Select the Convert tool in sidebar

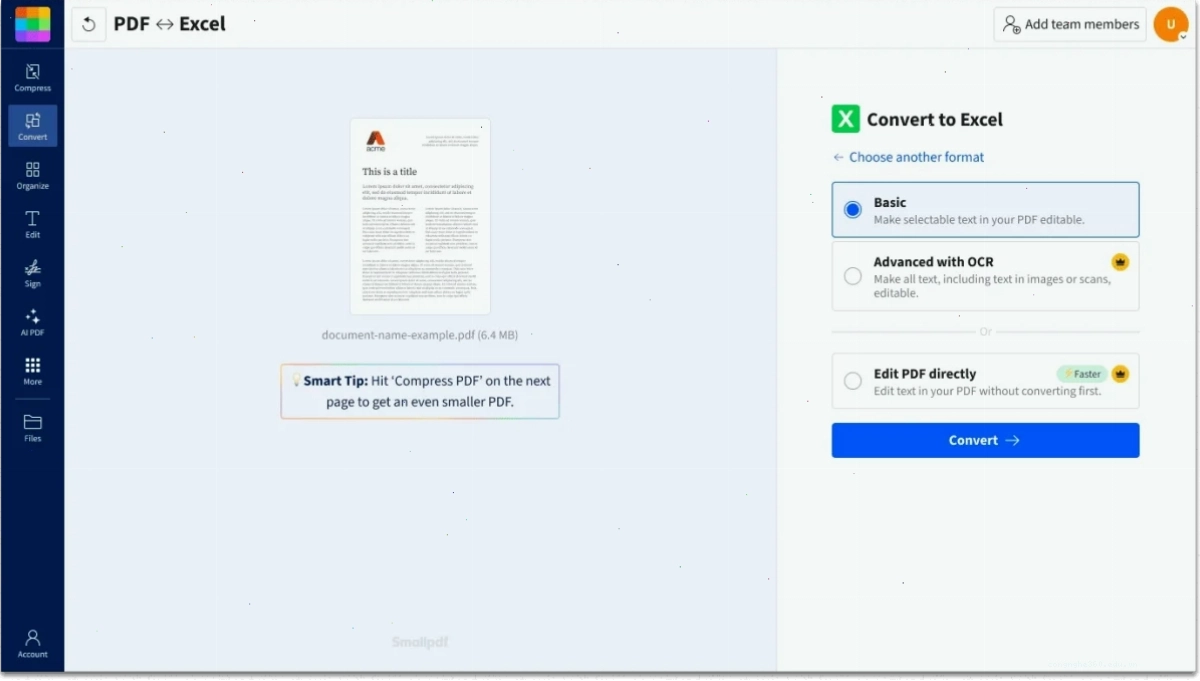coord(33,126)
